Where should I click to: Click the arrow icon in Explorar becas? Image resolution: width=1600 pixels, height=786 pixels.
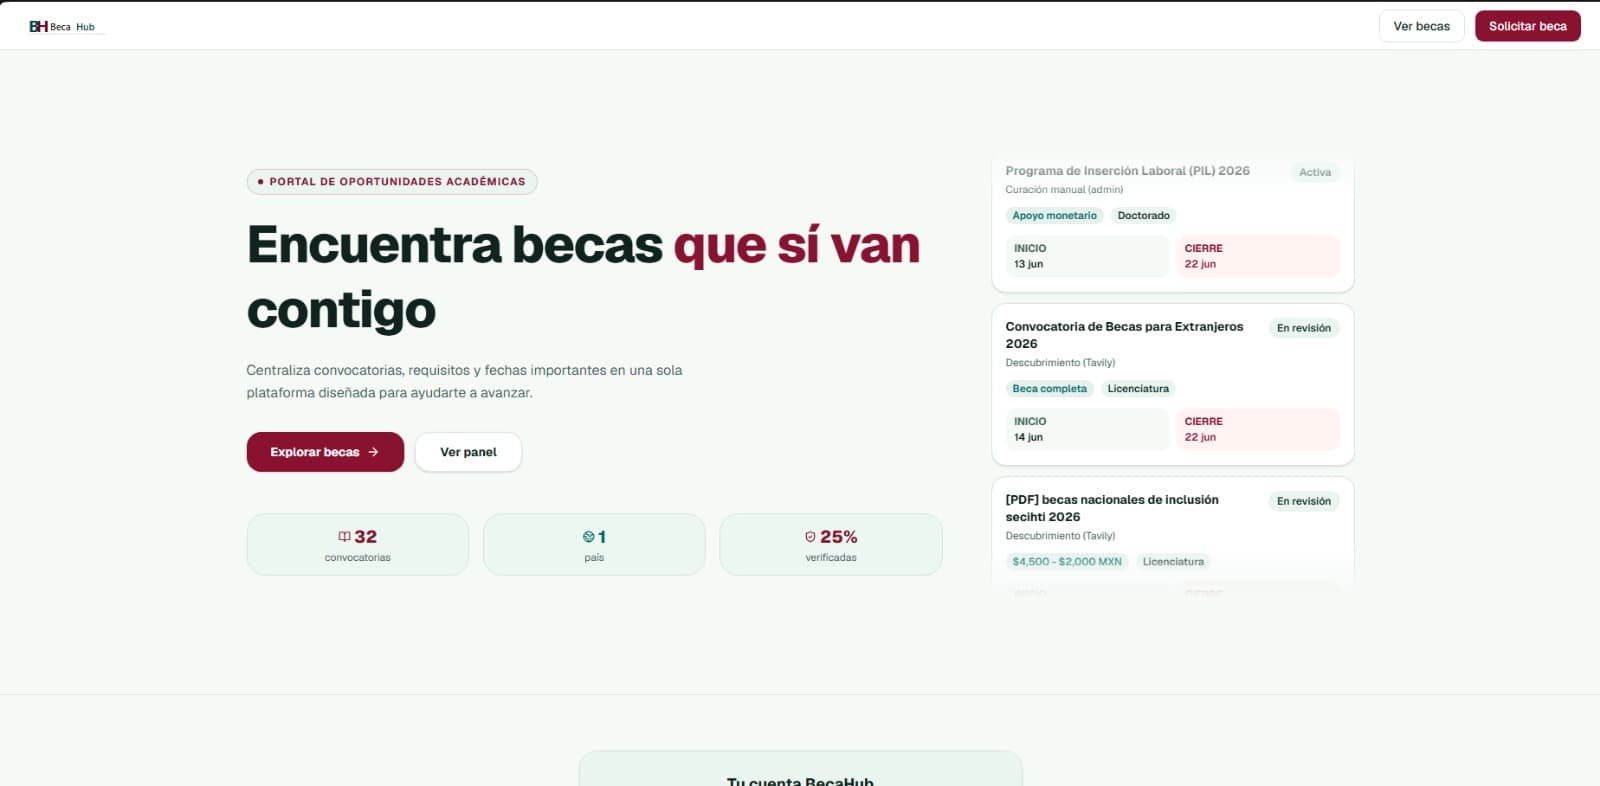[373, 452]
